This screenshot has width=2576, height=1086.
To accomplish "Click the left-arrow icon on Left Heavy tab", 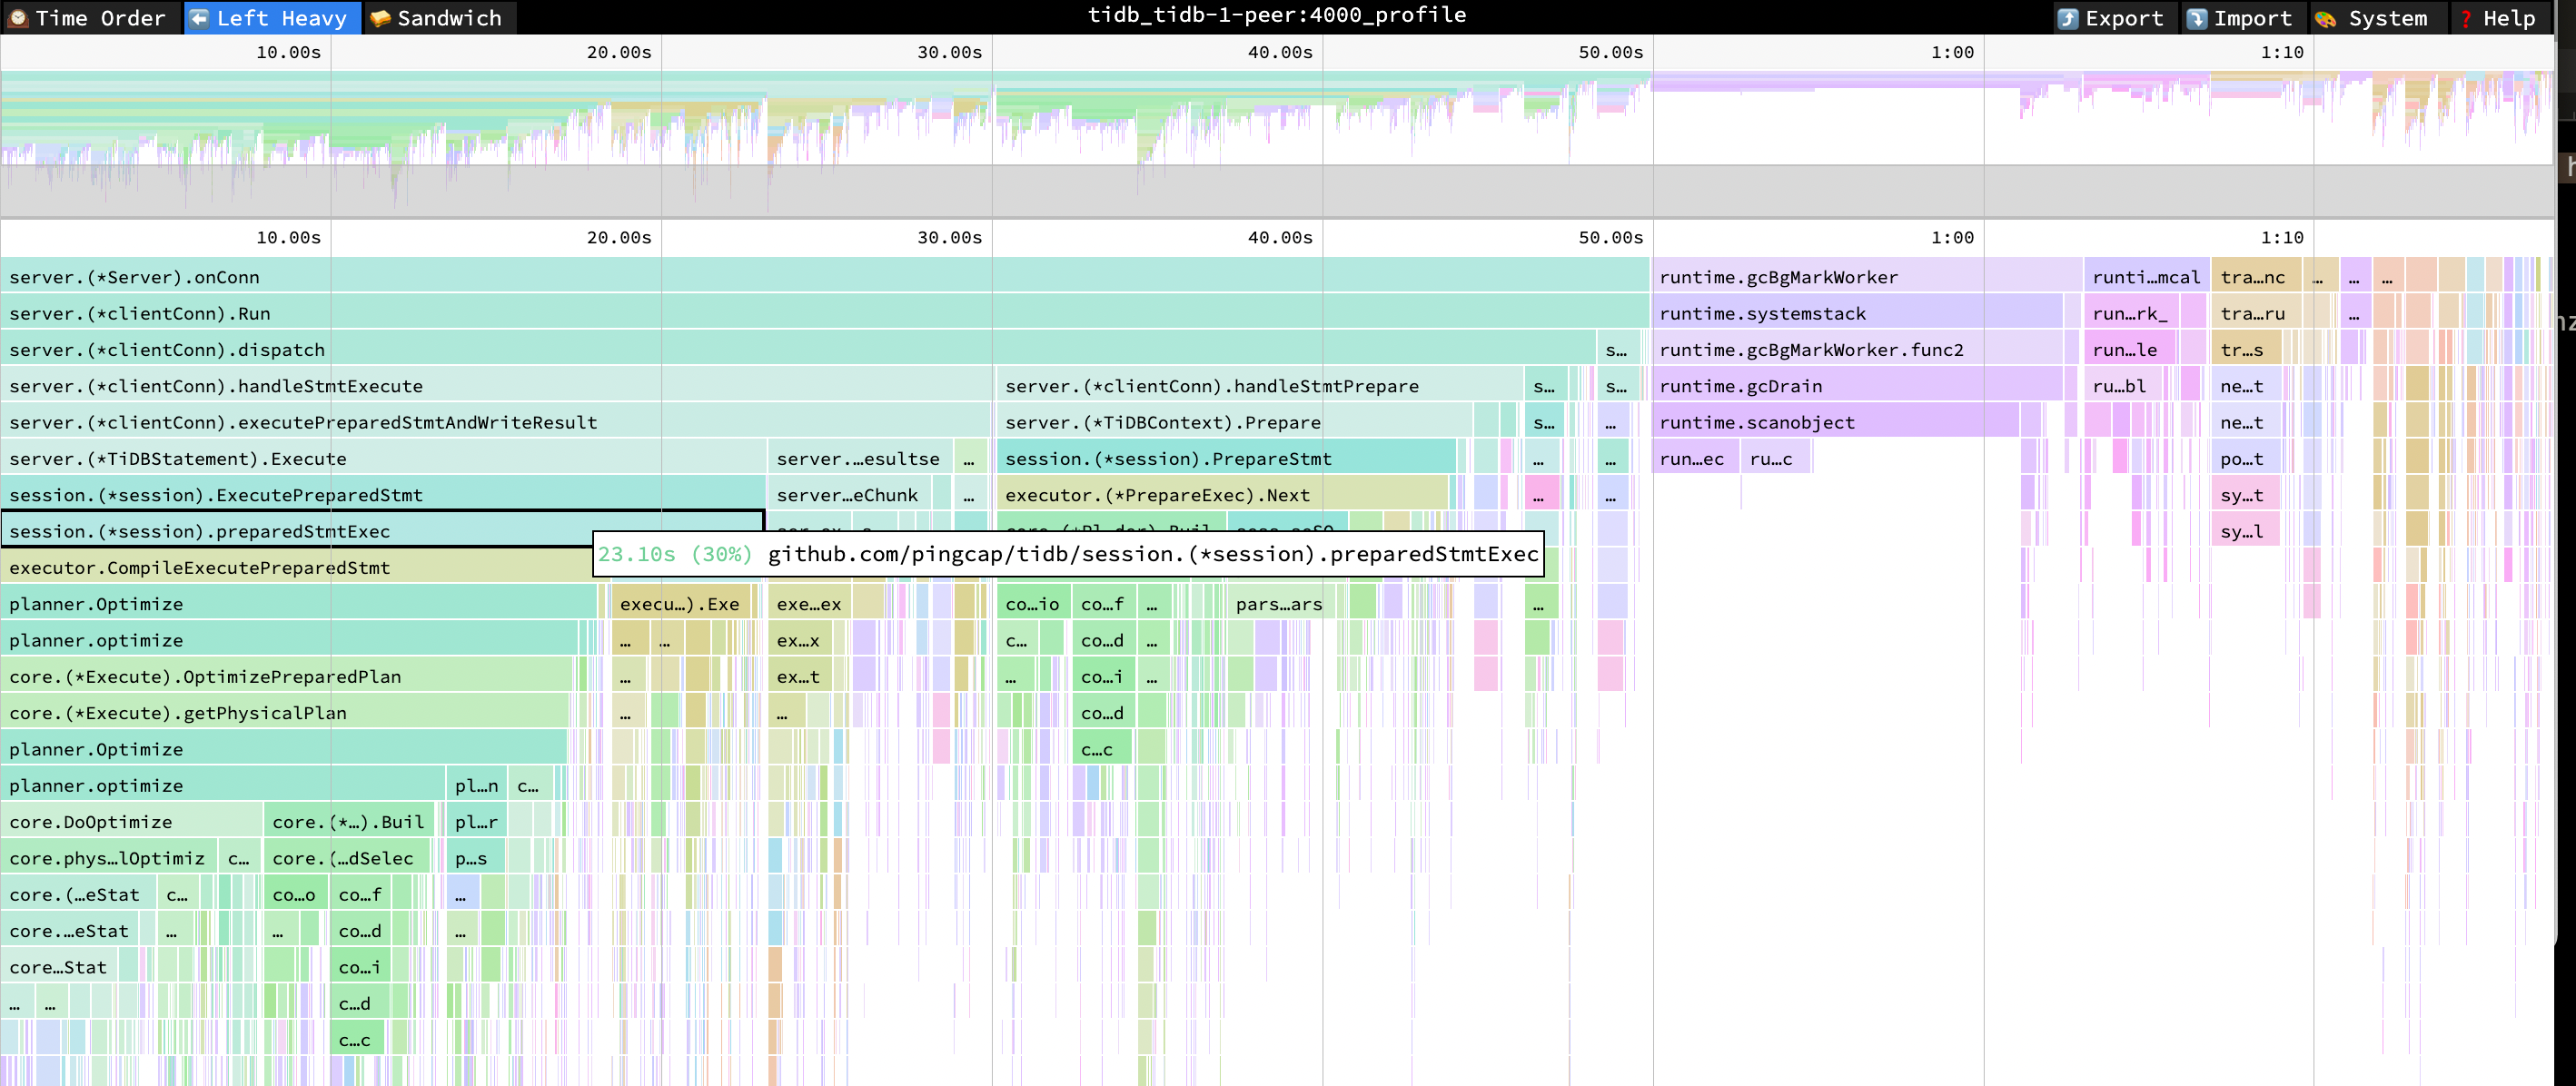I will [x=200, y=17].
